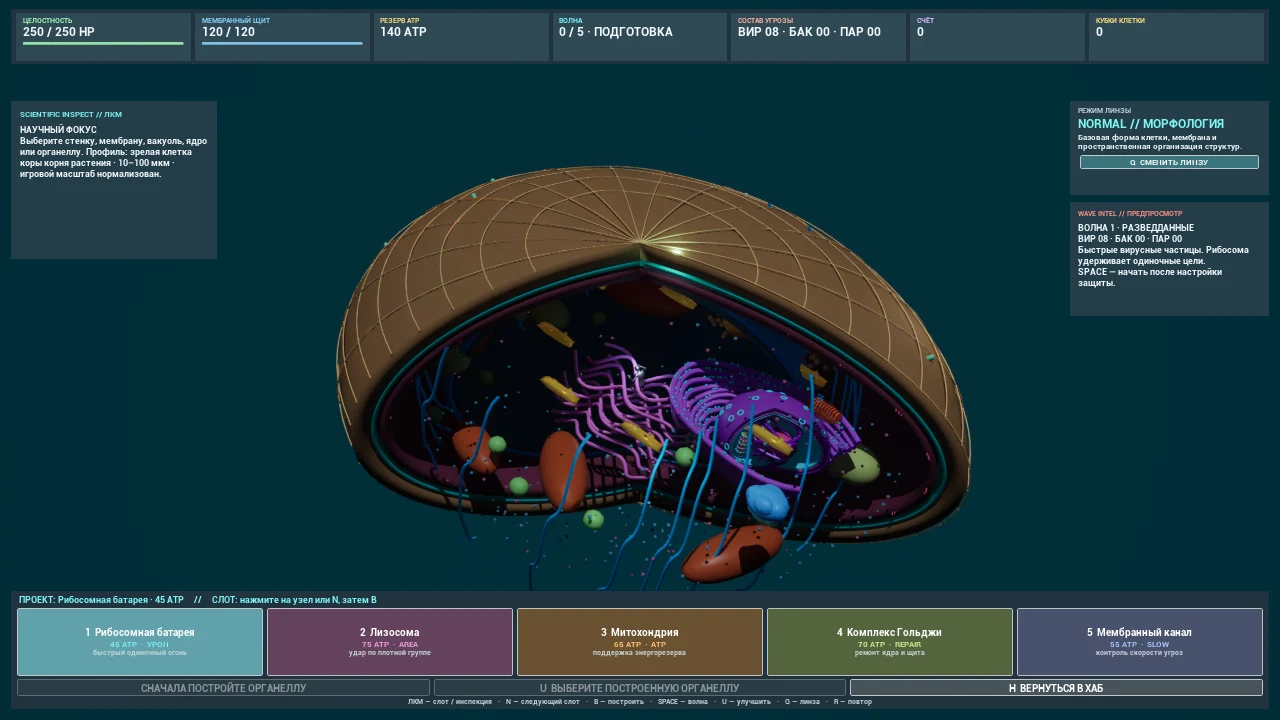
Task: Click the "250 / 250 HP" integrity value
Action: pyautogui.click(x=59, y=32)
